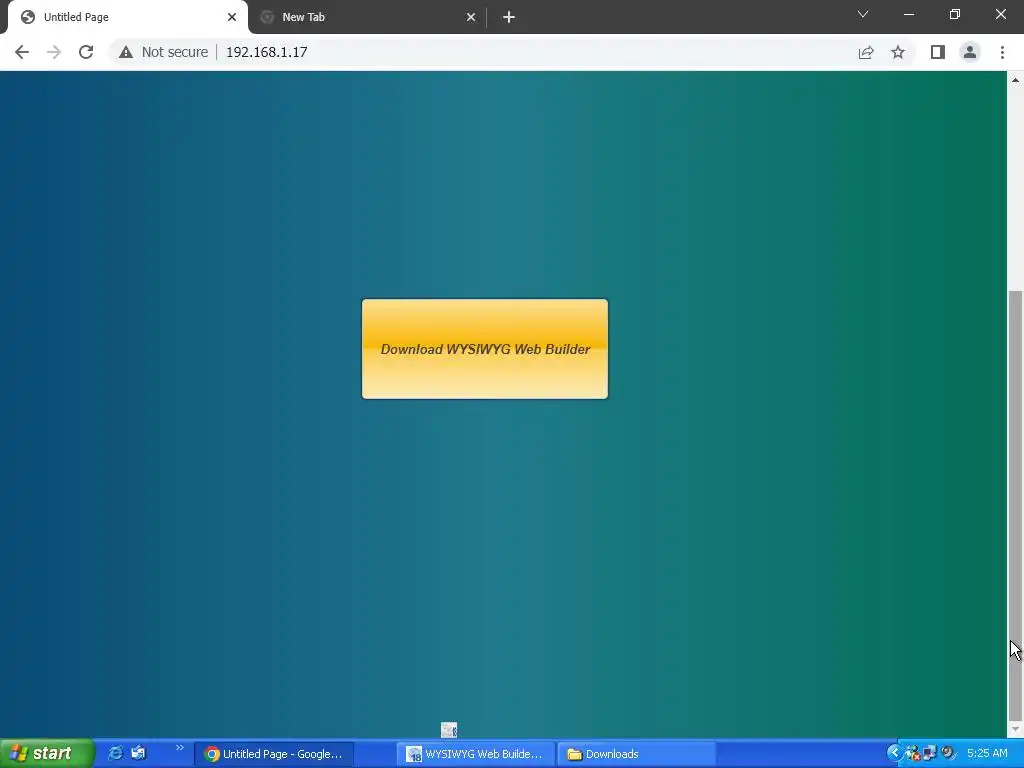The width and height of the screenshot is (1024, 768).
Task: Click the taskbar clock showing 5:25 AM
Action: click(987, 754)
